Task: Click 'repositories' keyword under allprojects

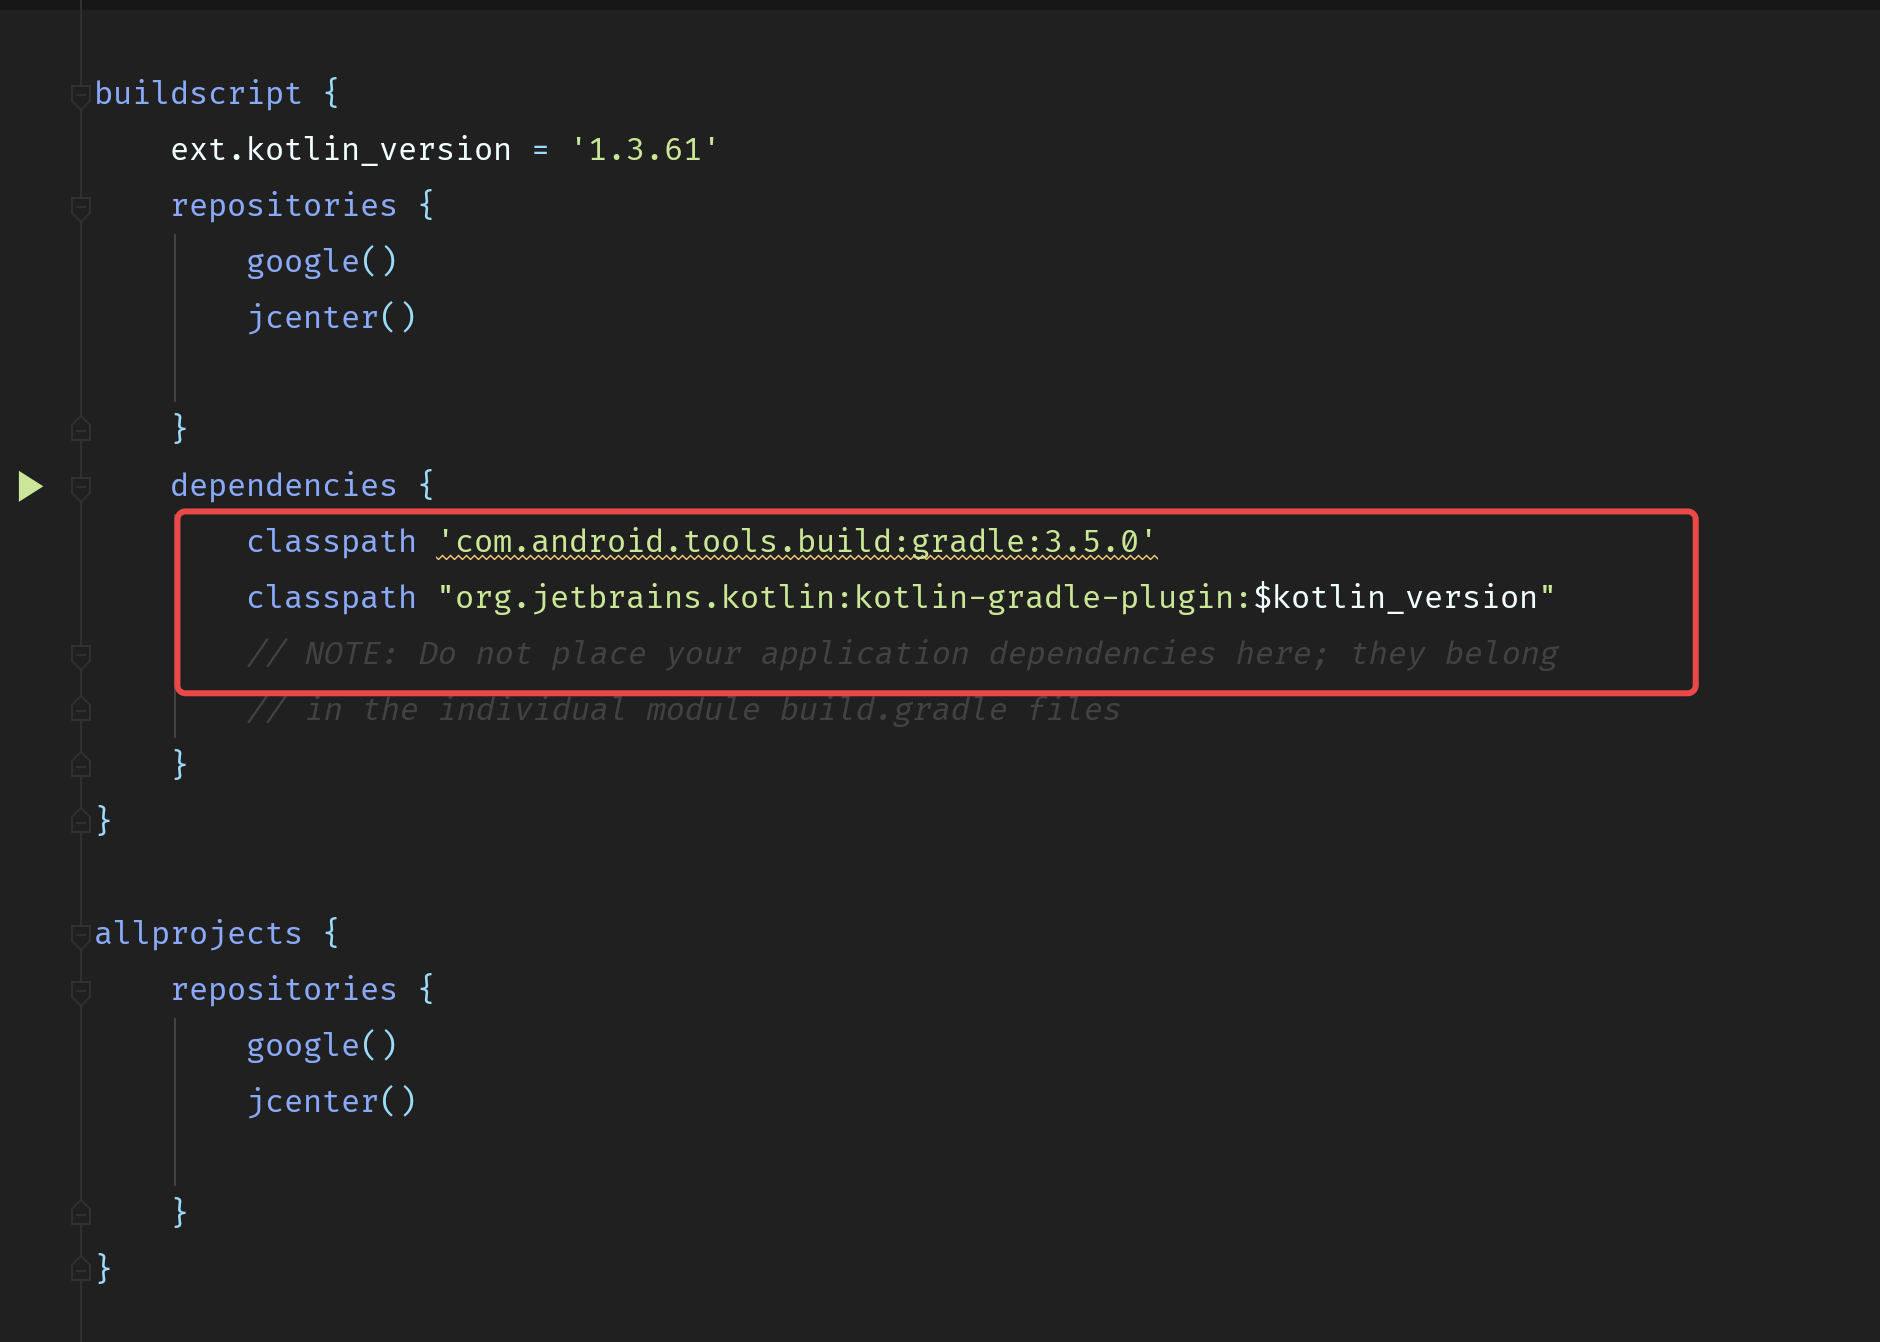Action: (x=284, y=989)
